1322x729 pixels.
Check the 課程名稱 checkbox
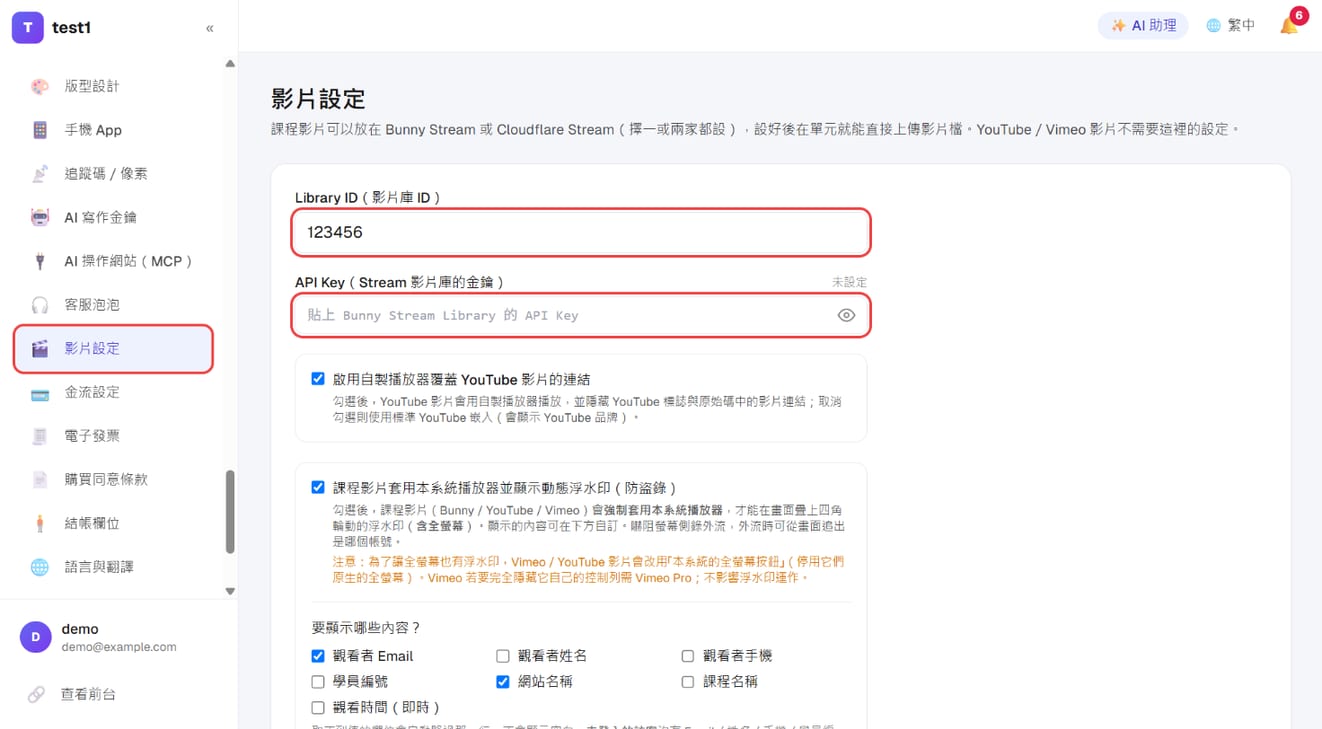(x=688, y=682)
